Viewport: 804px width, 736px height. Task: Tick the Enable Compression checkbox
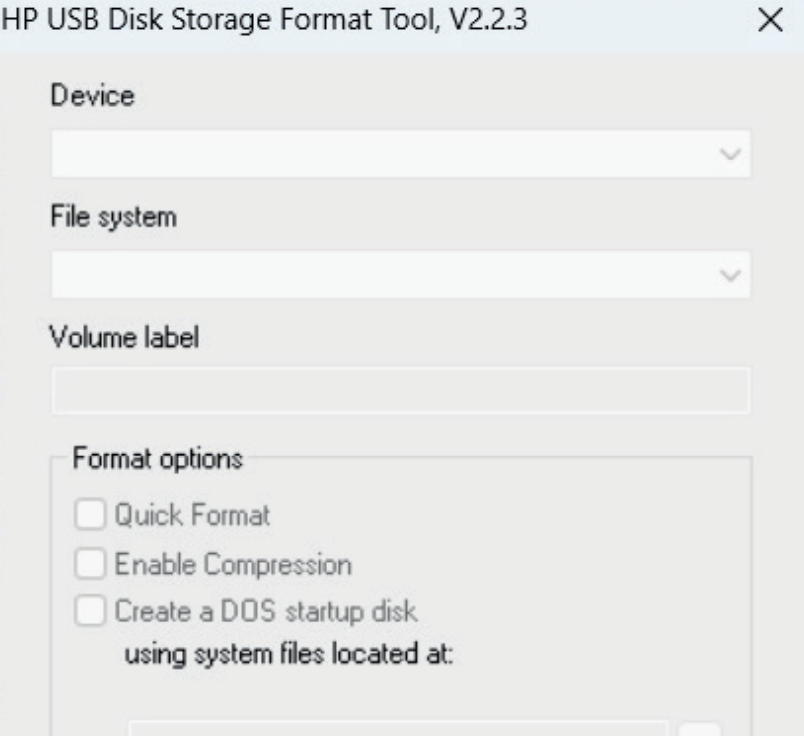click(x=91, y=564)
